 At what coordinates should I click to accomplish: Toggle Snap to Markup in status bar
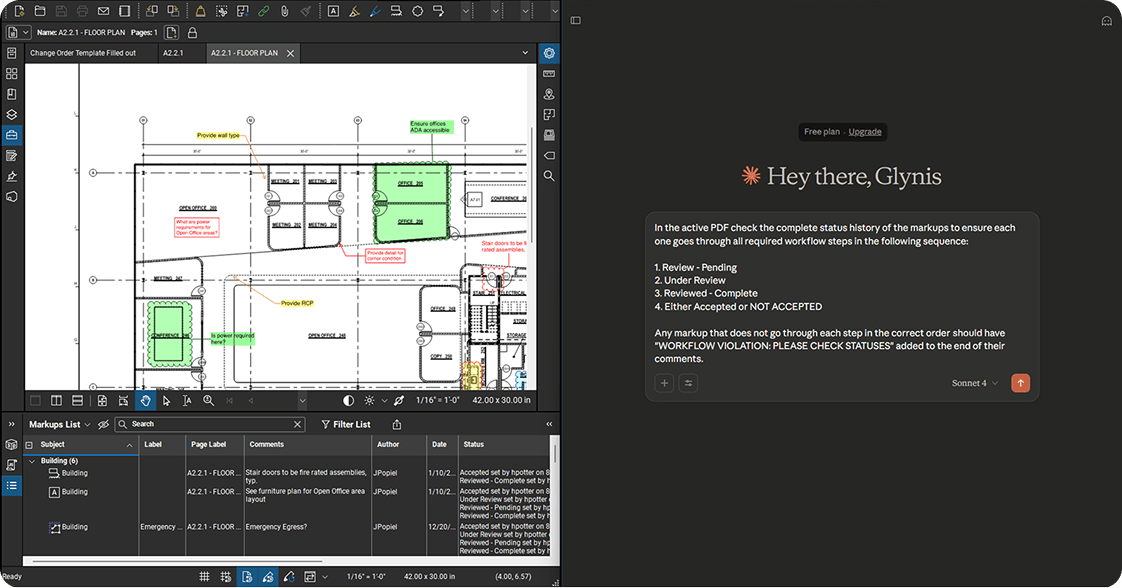268,577
